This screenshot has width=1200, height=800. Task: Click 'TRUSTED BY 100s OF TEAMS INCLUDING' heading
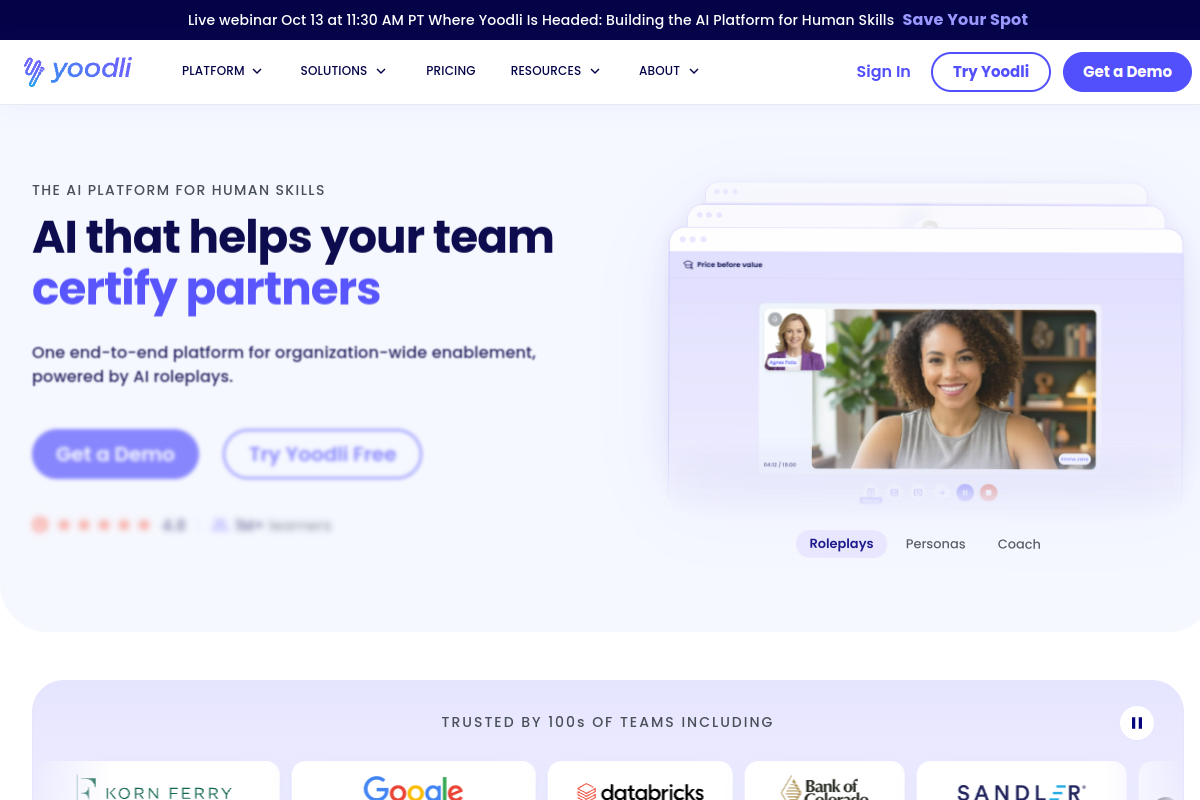pos(607,722)
